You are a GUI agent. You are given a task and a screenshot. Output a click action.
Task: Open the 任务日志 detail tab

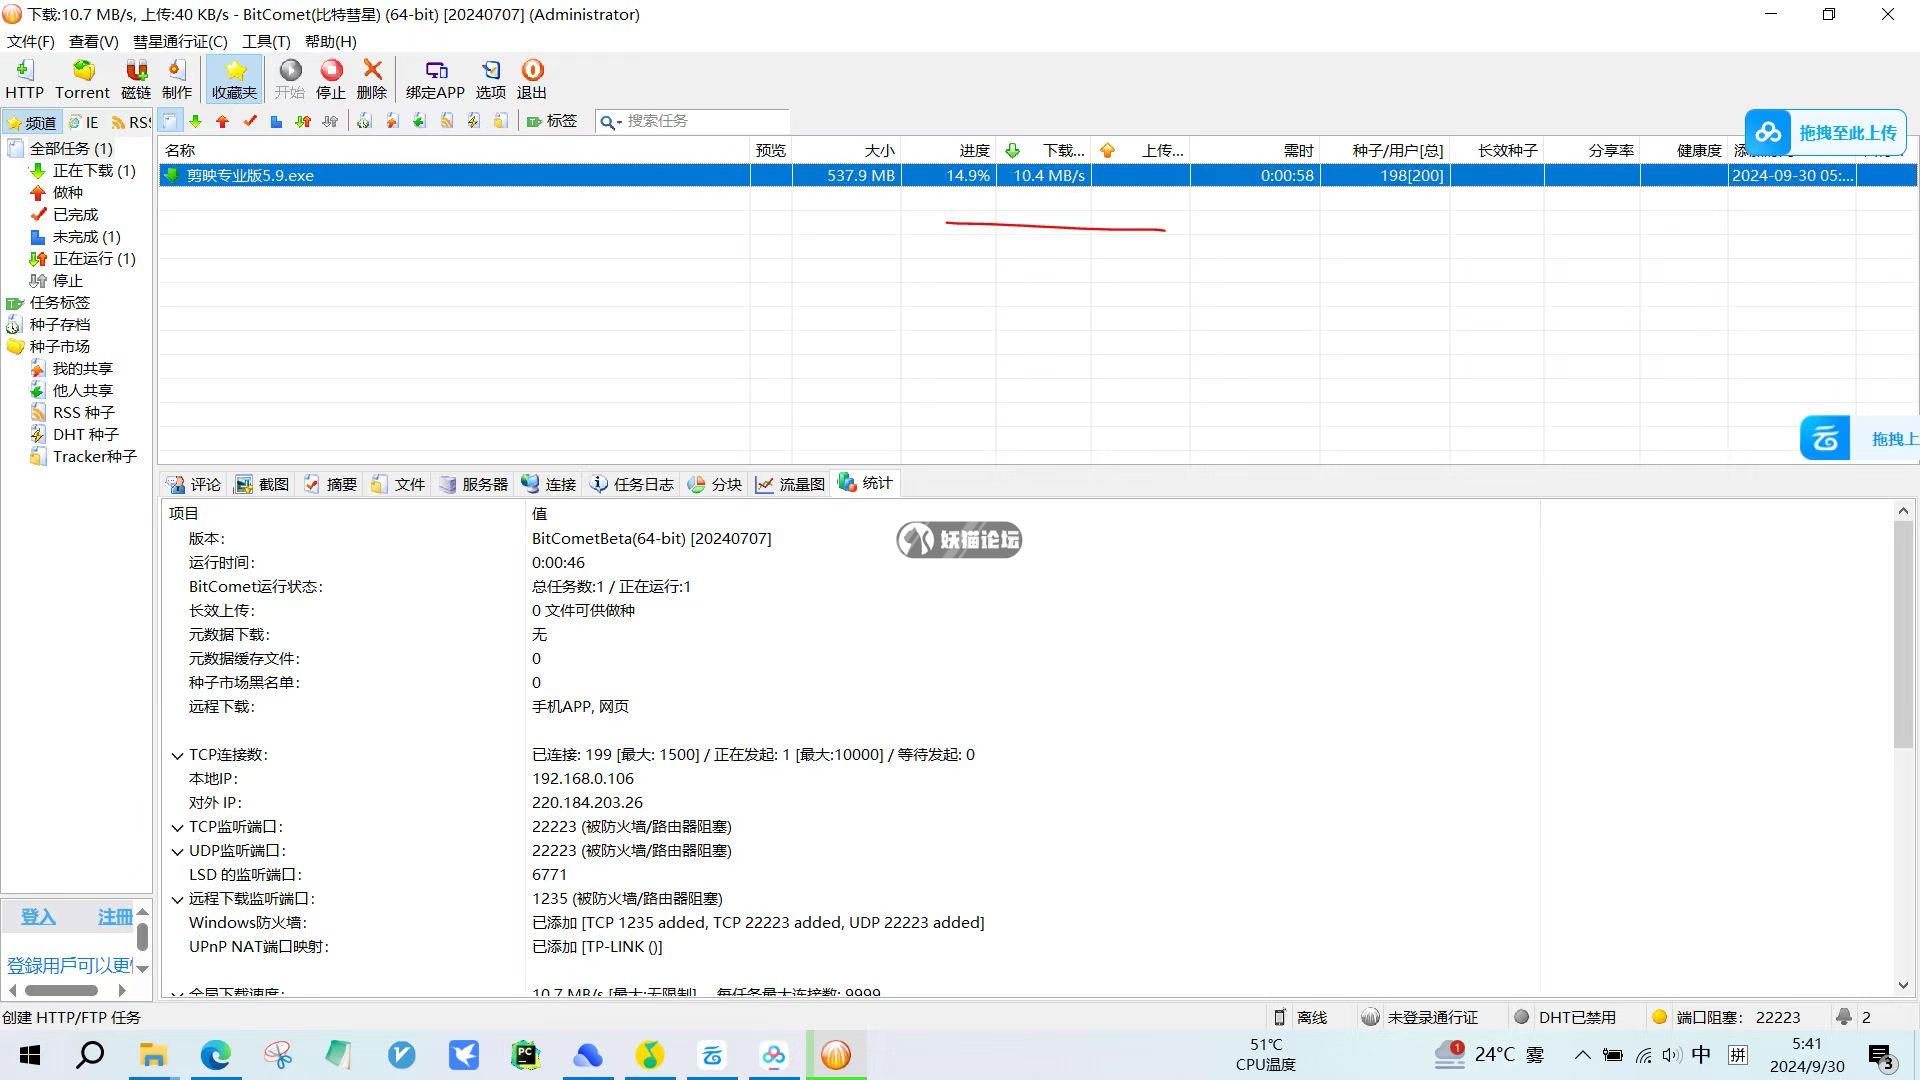coord(632,484)
